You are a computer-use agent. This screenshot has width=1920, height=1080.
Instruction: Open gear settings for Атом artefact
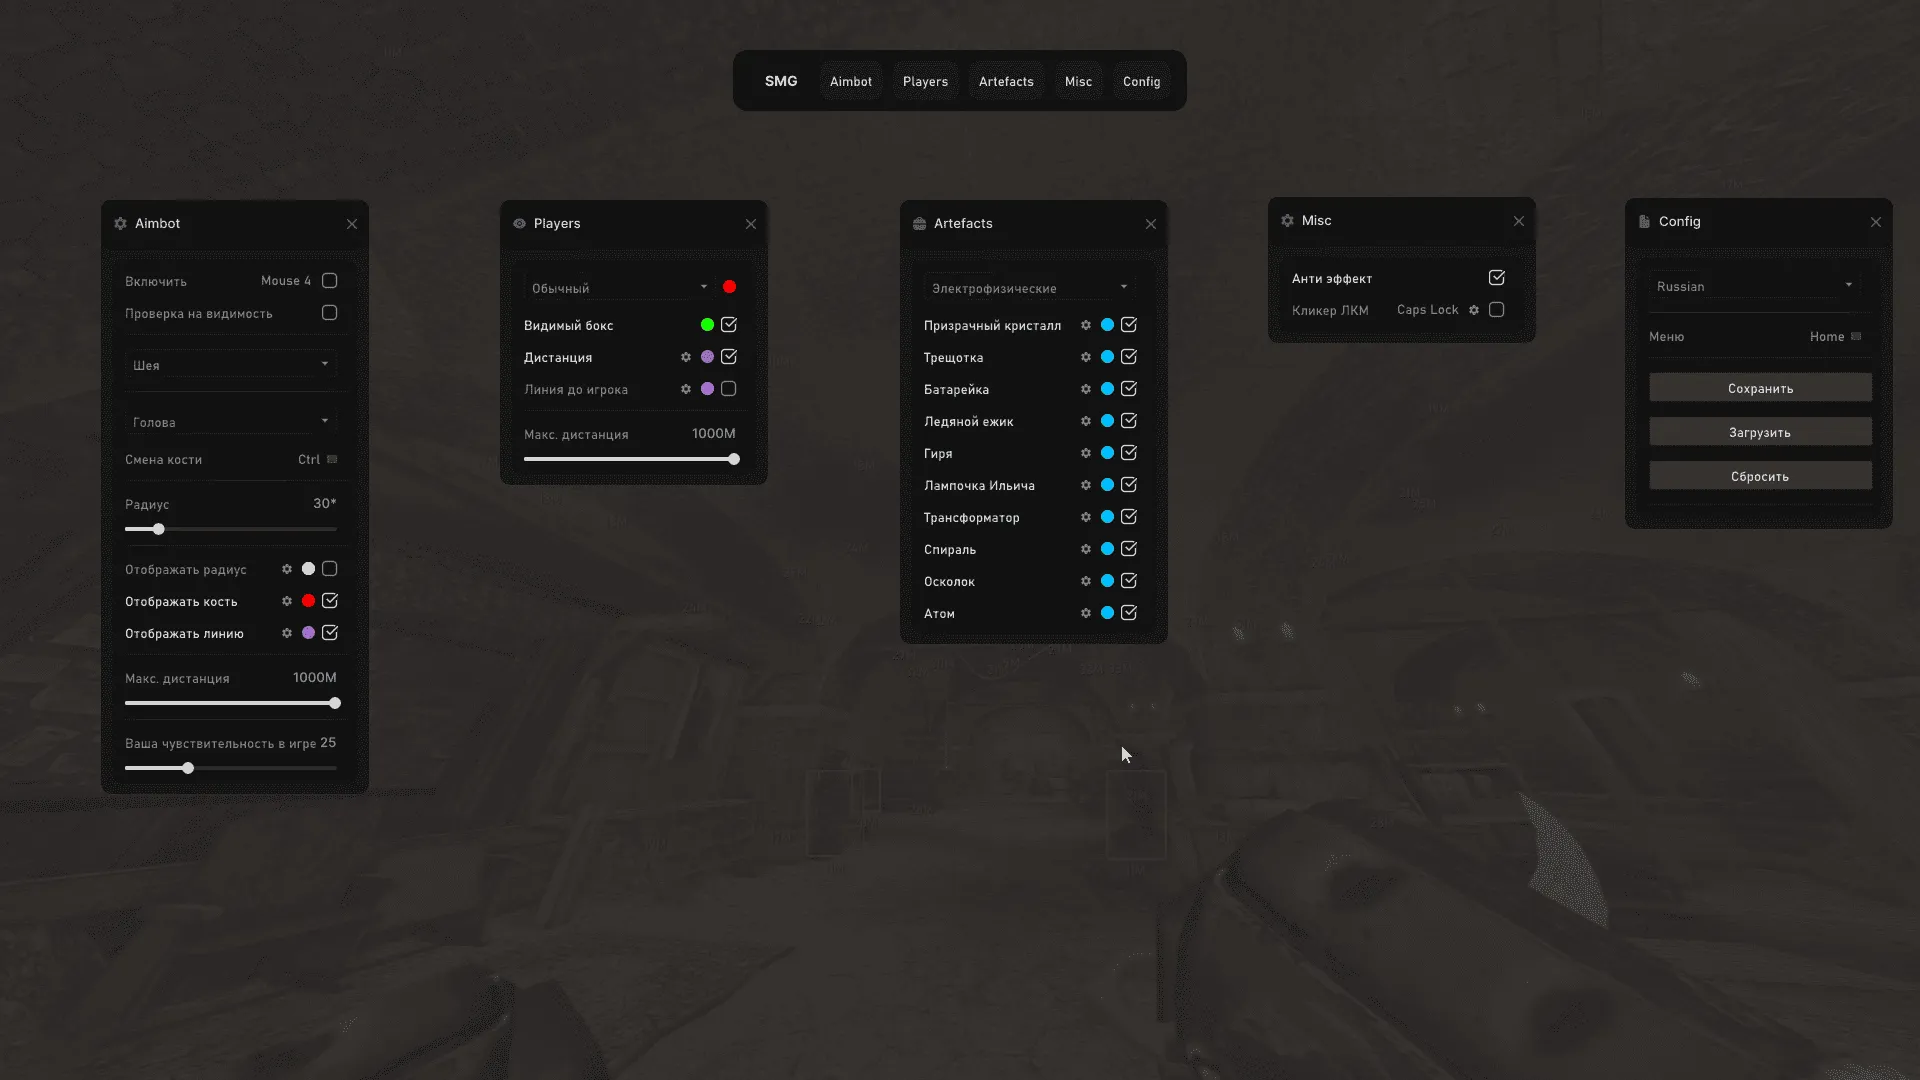tap(1085, 613)
